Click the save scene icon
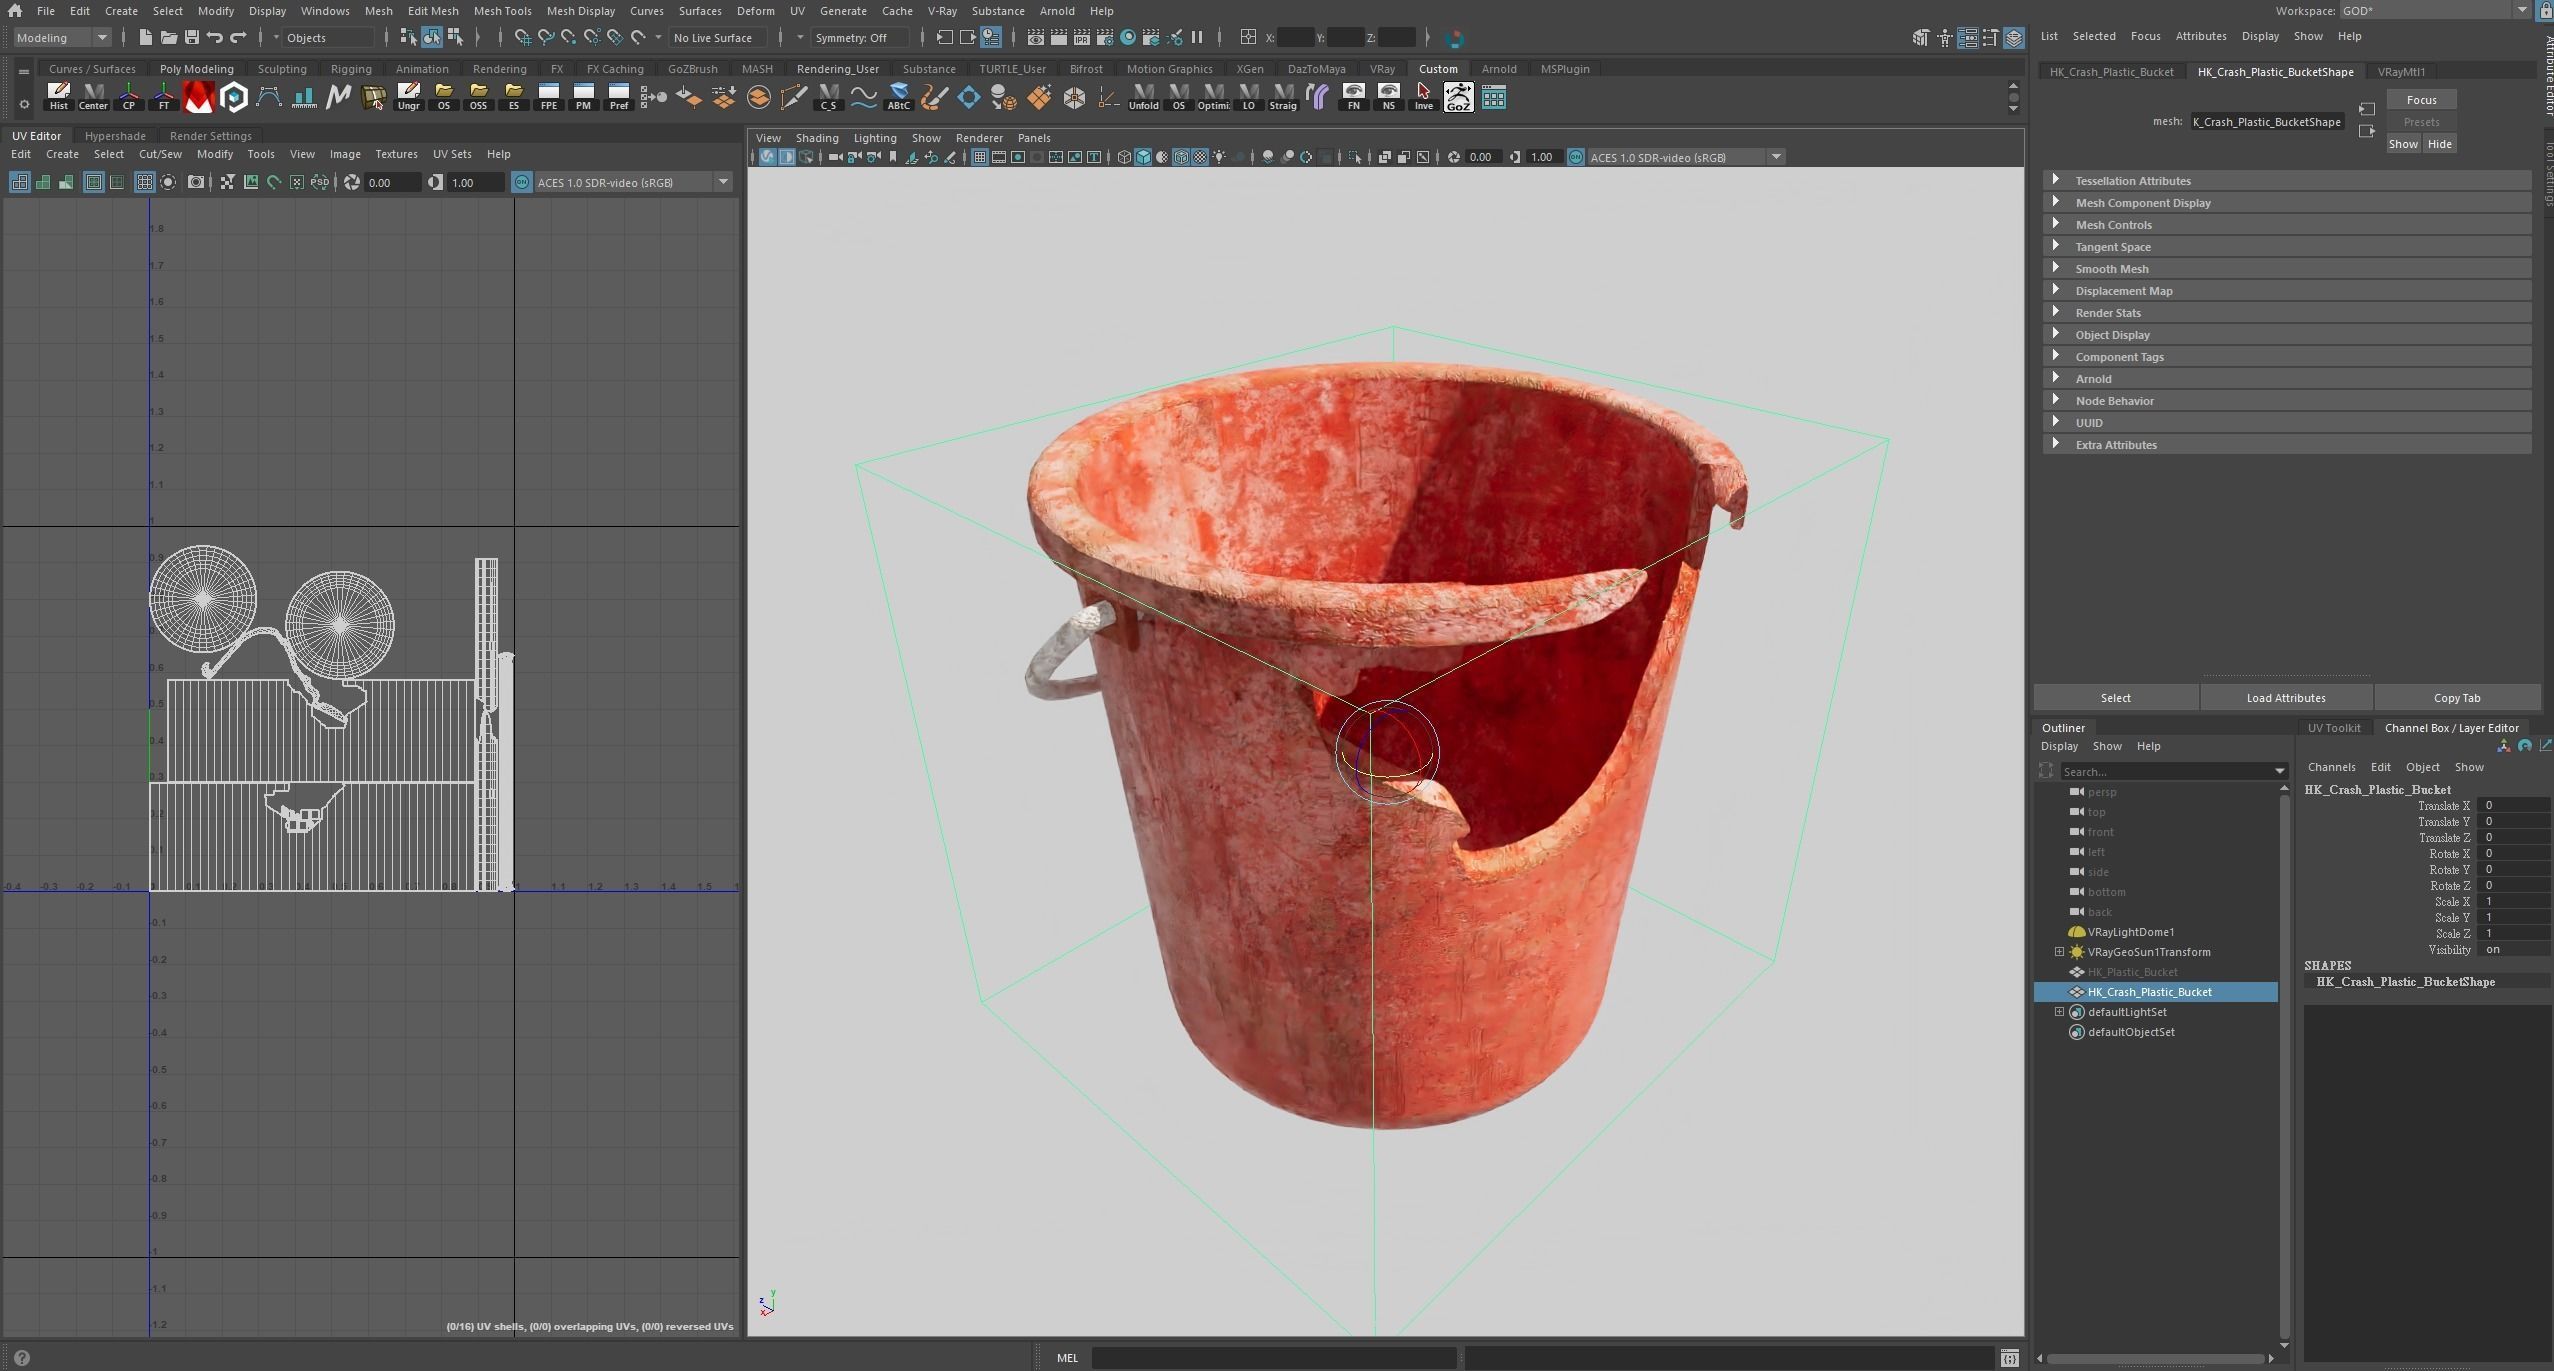The image size is (2554, 1371). (x=192, y=37)
